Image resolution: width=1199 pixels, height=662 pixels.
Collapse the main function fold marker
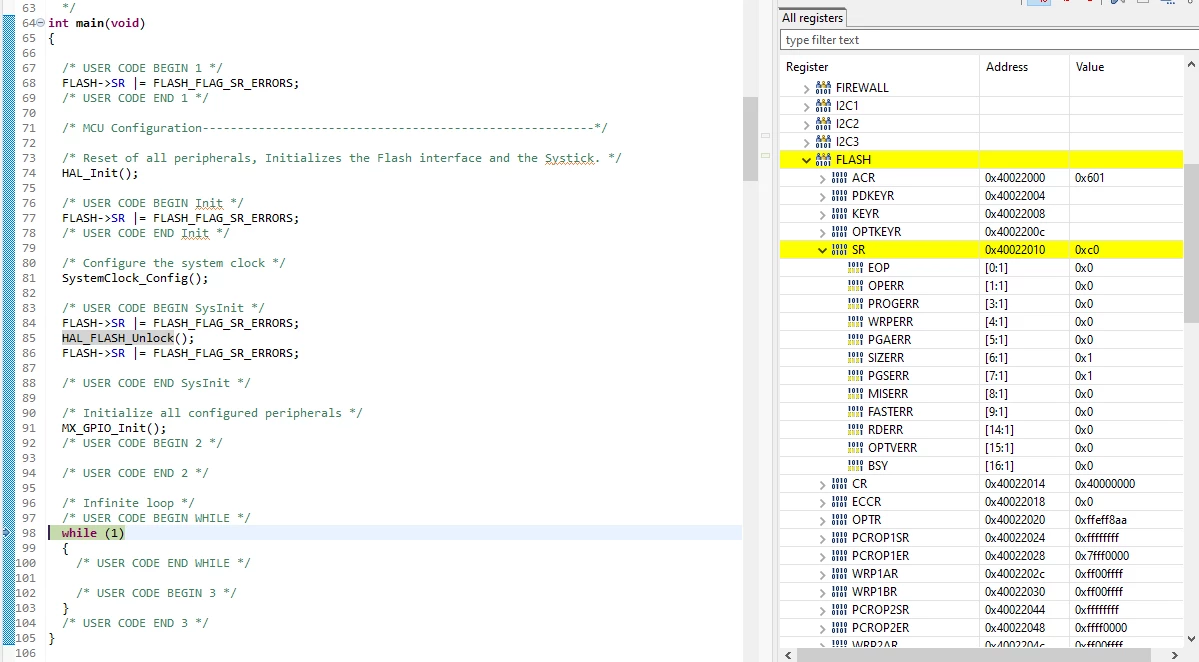tap(41, 23)
